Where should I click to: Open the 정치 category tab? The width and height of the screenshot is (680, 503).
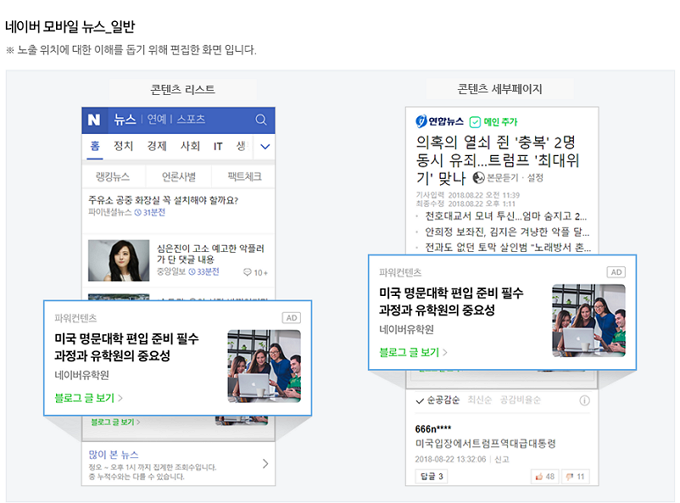click(123, 146)
